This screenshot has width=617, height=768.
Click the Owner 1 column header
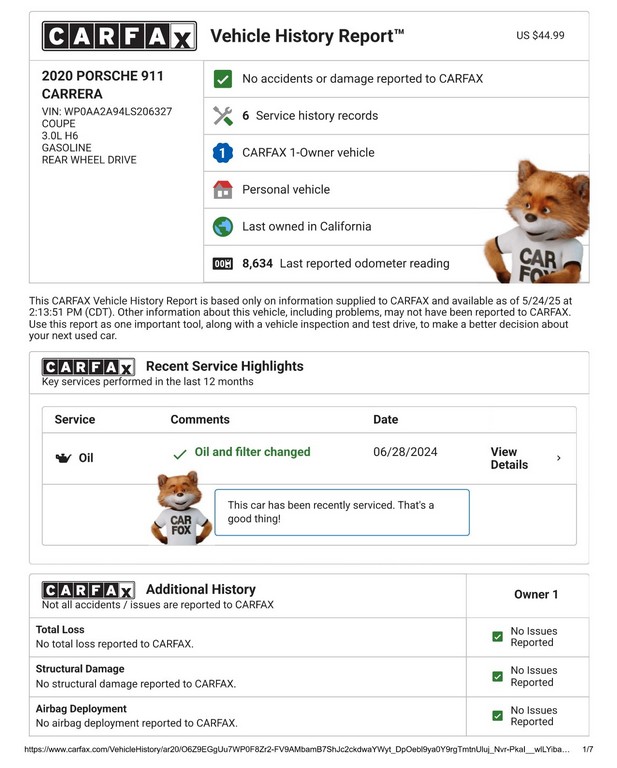[x=536, y=595]
